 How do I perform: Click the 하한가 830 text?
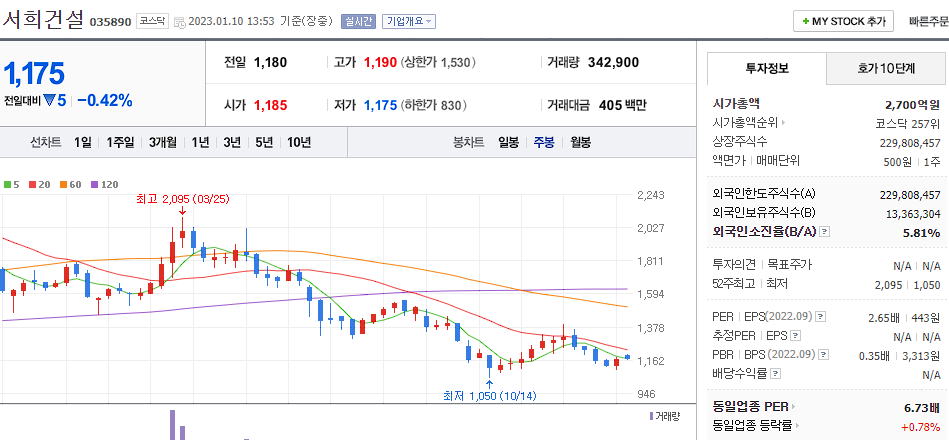433,105
